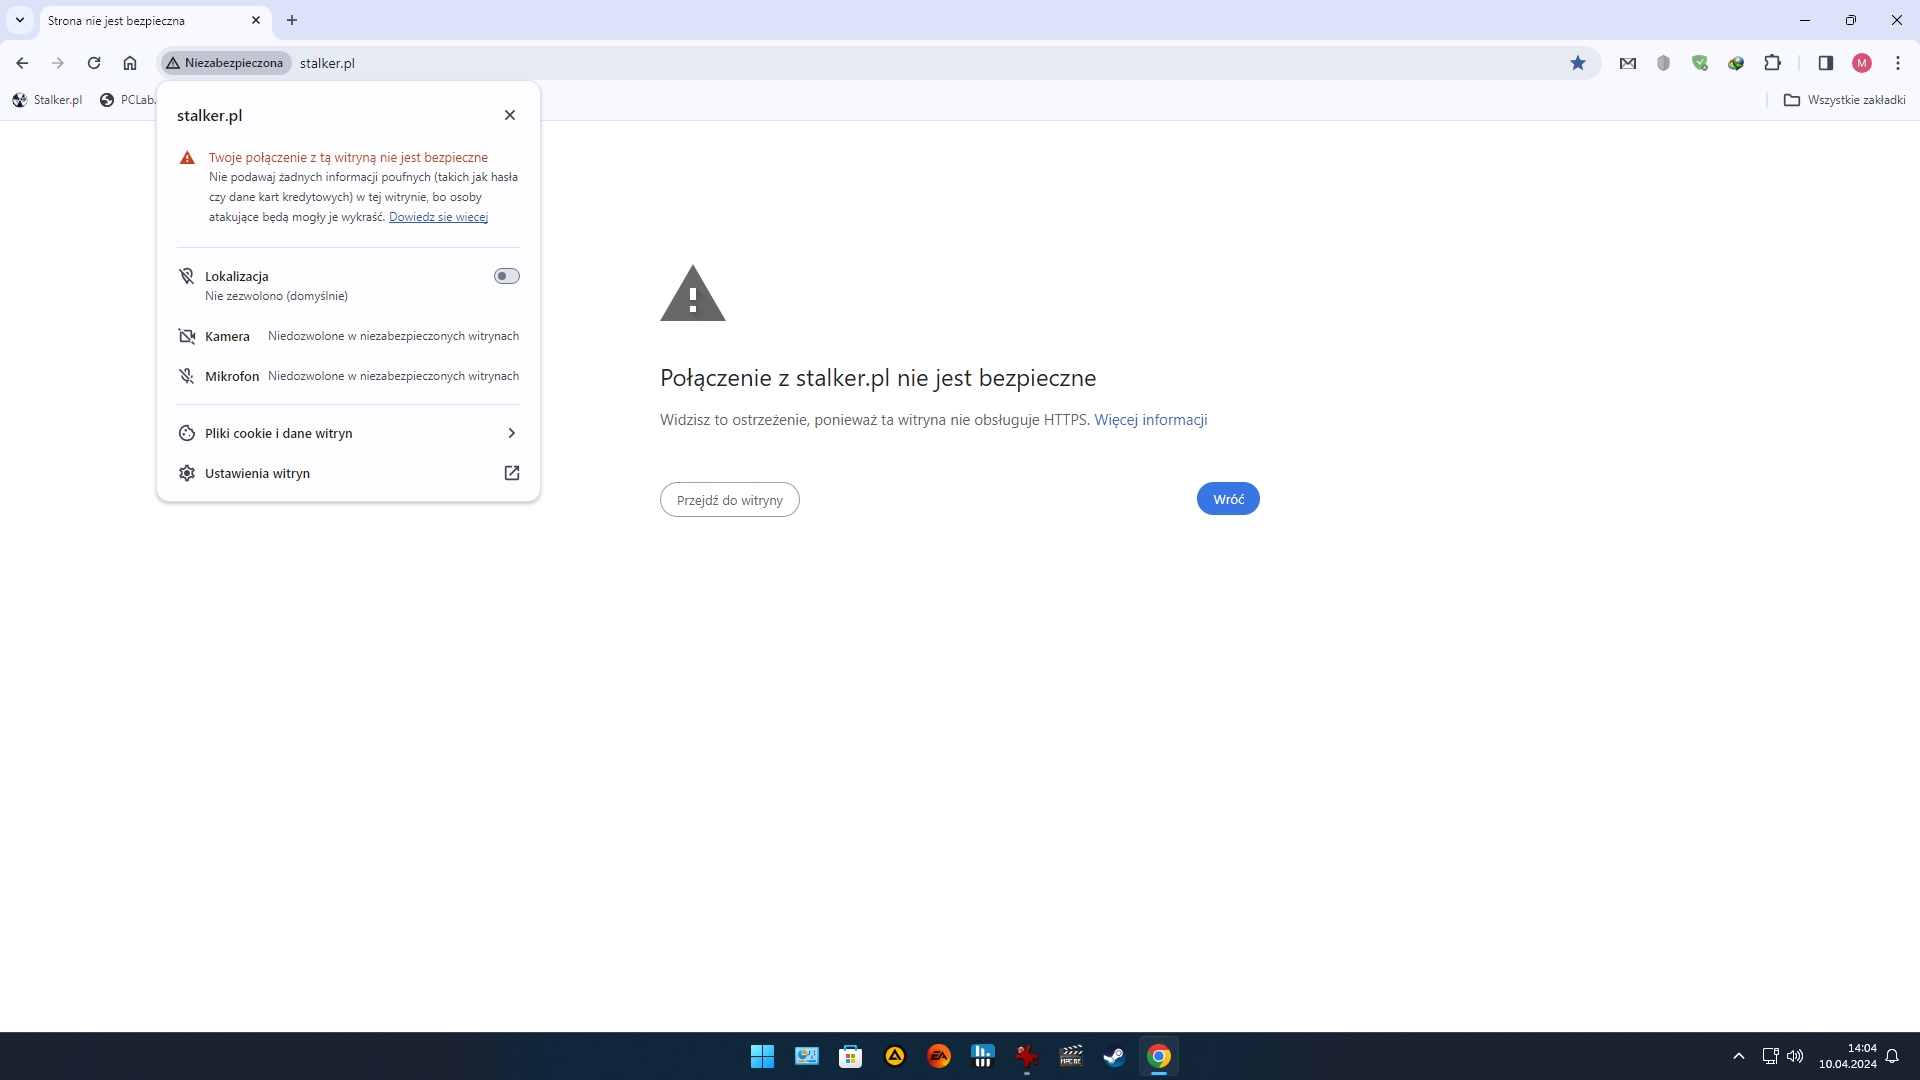This screenshot has height=1080, width=1920.
Task: Toggle the Lokalizacja permission switch
Action: 507,276
